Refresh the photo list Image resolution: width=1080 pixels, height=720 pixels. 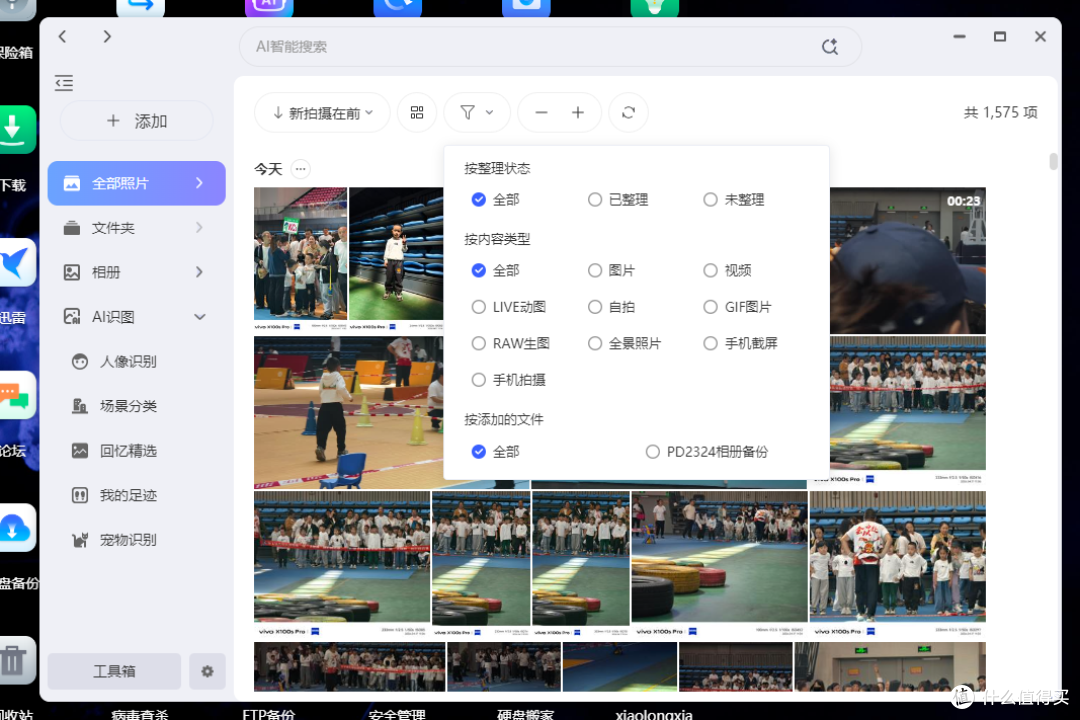point(628,113)
